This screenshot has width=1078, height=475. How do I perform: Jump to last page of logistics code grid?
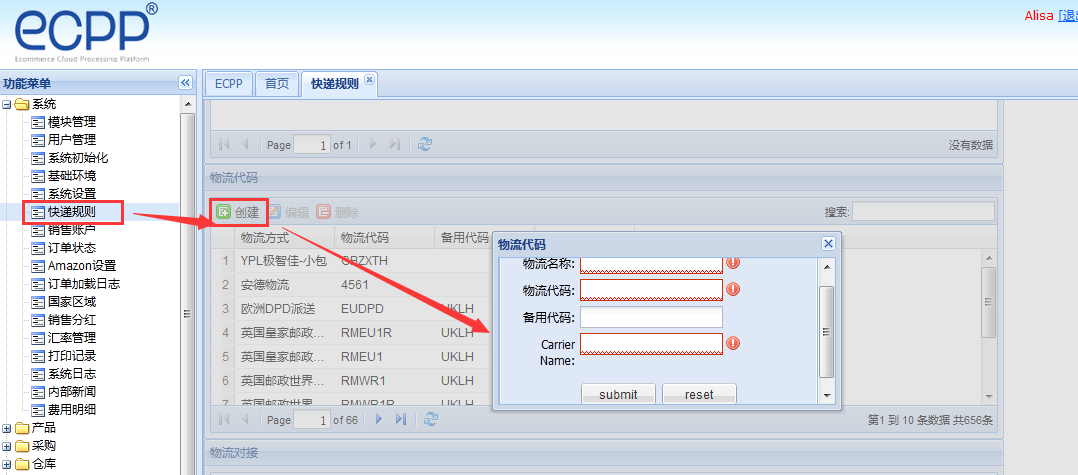click(x=400, y=420)
